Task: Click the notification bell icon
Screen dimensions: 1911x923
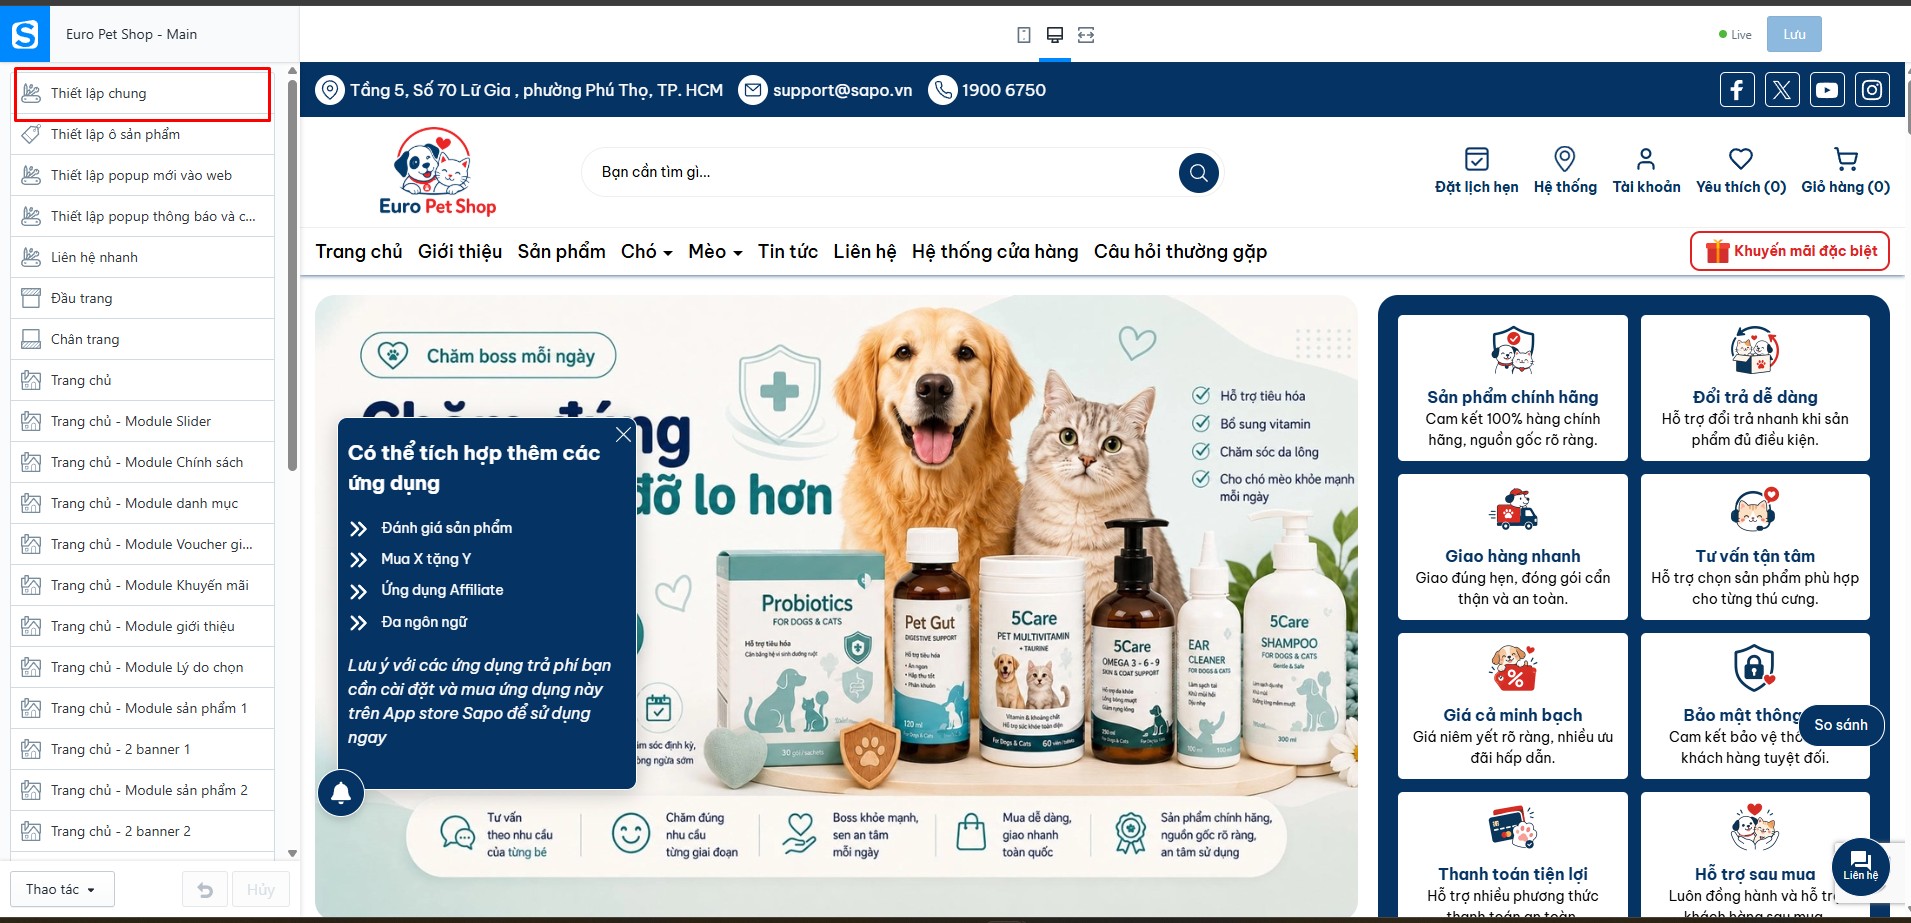Action: tap(341, 793)
